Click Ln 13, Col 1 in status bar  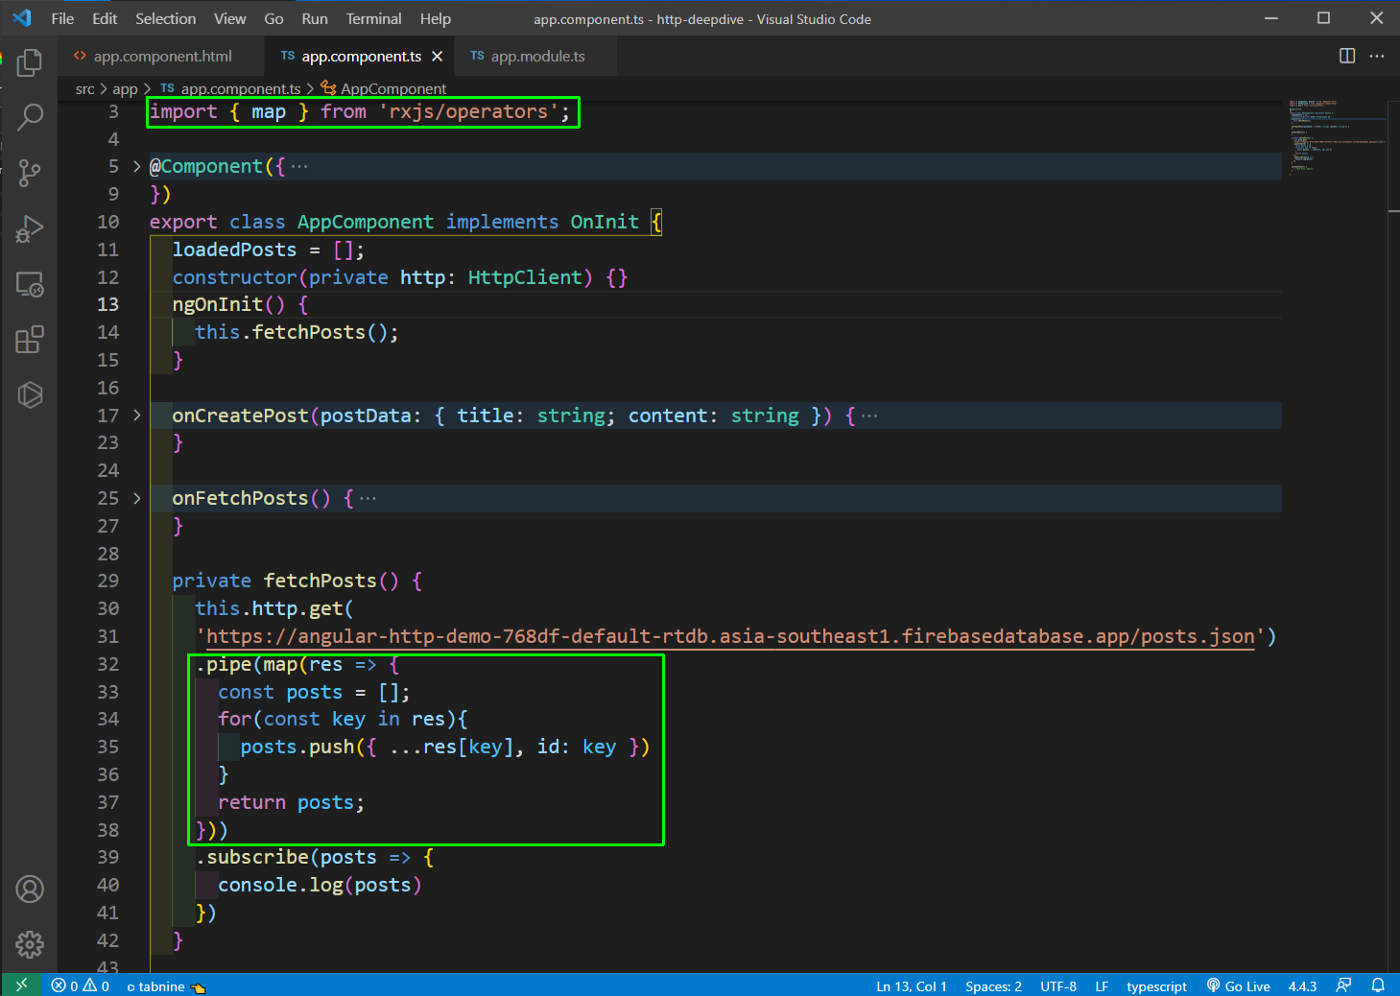pos(911,986)
